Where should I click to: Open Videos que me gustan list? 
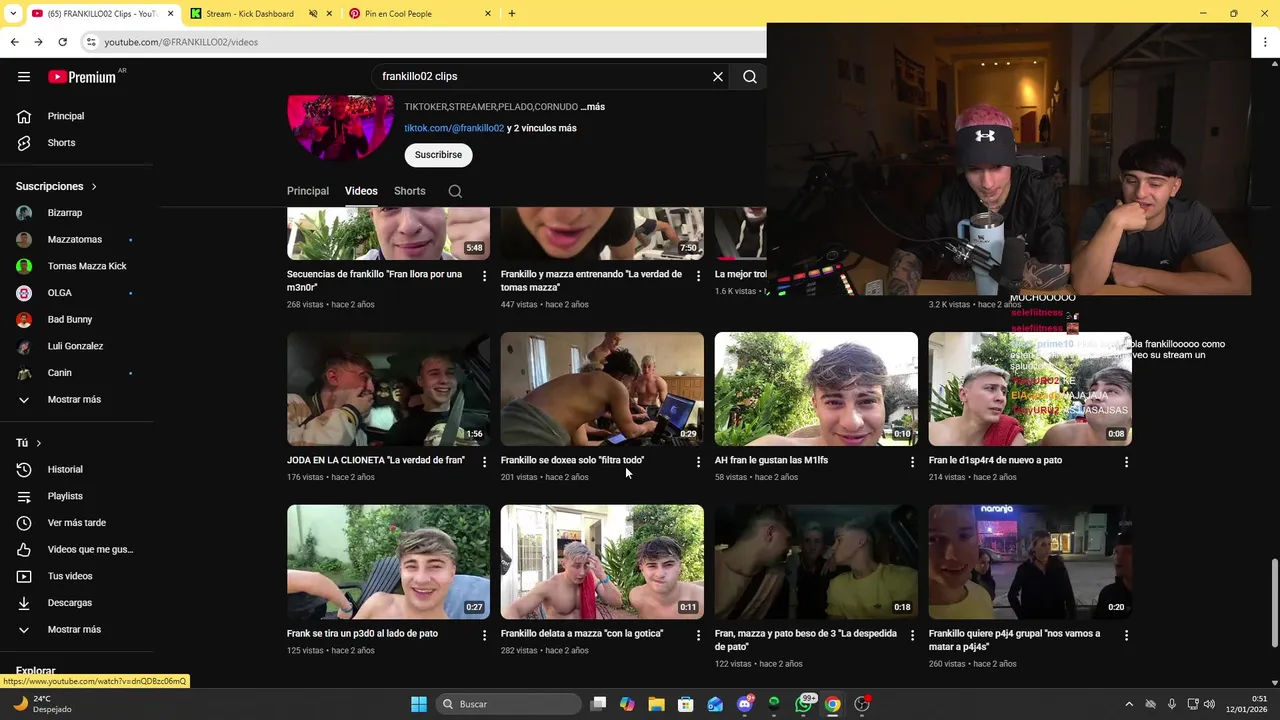(76, 549)
